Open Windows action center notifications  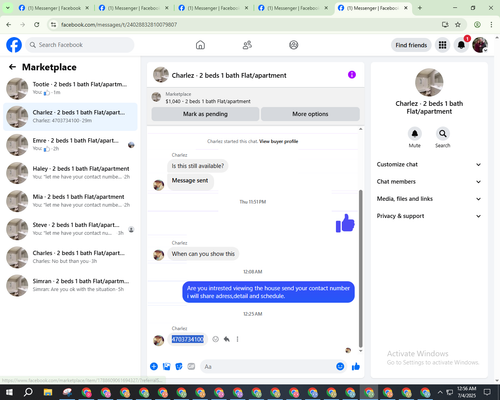[487, 392]
